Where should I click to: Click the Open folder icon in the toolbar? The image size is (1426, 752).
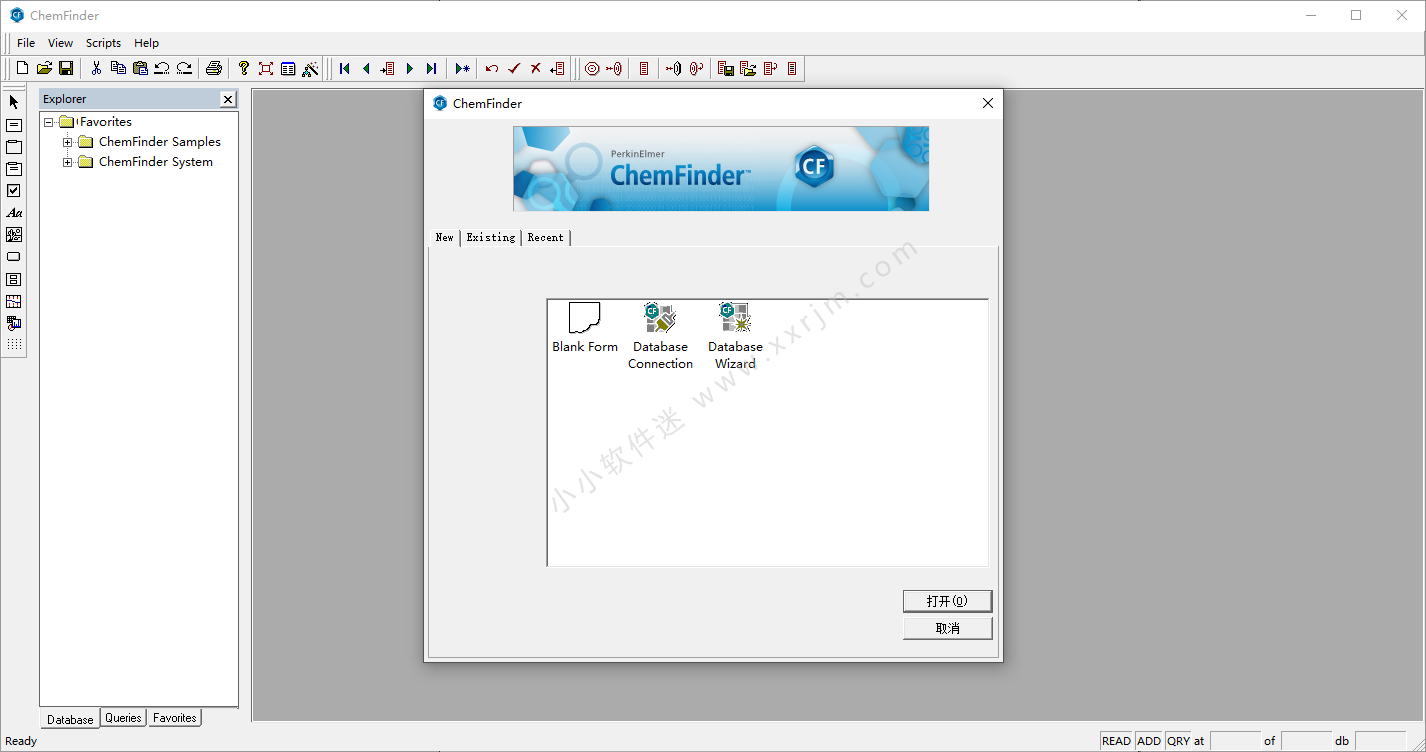44,68
